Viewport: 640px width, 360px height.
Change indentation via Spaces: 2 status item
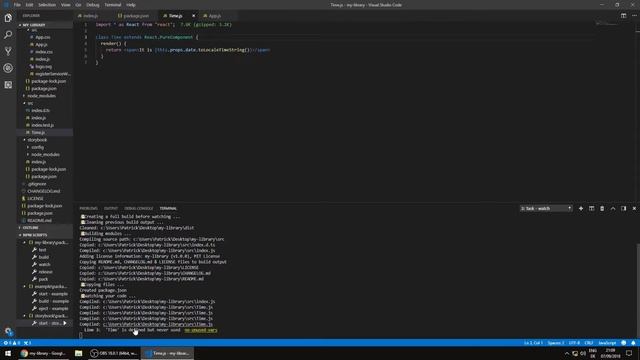[x=556, y=343]
